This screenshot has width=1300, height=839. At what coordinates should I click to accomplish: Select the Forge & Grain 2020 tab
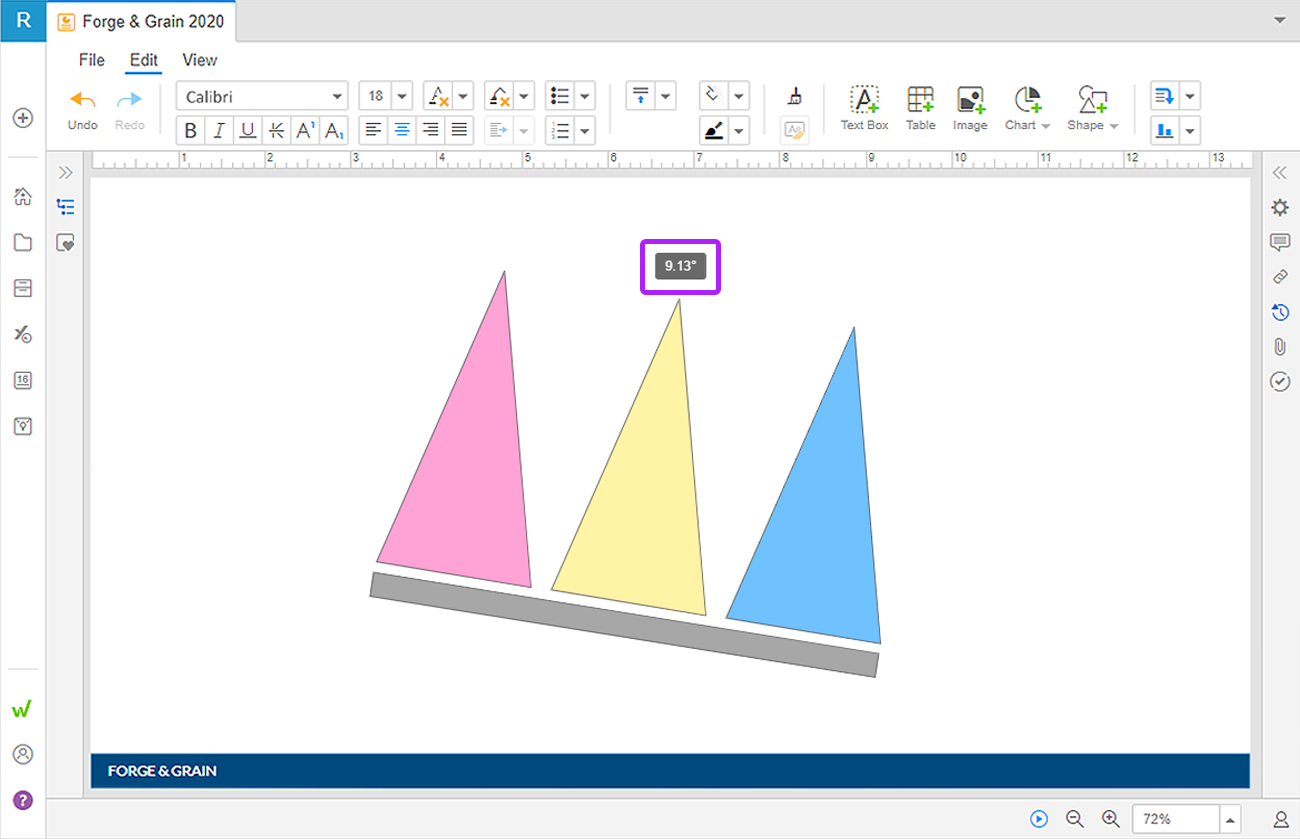[x=144, y=21]
